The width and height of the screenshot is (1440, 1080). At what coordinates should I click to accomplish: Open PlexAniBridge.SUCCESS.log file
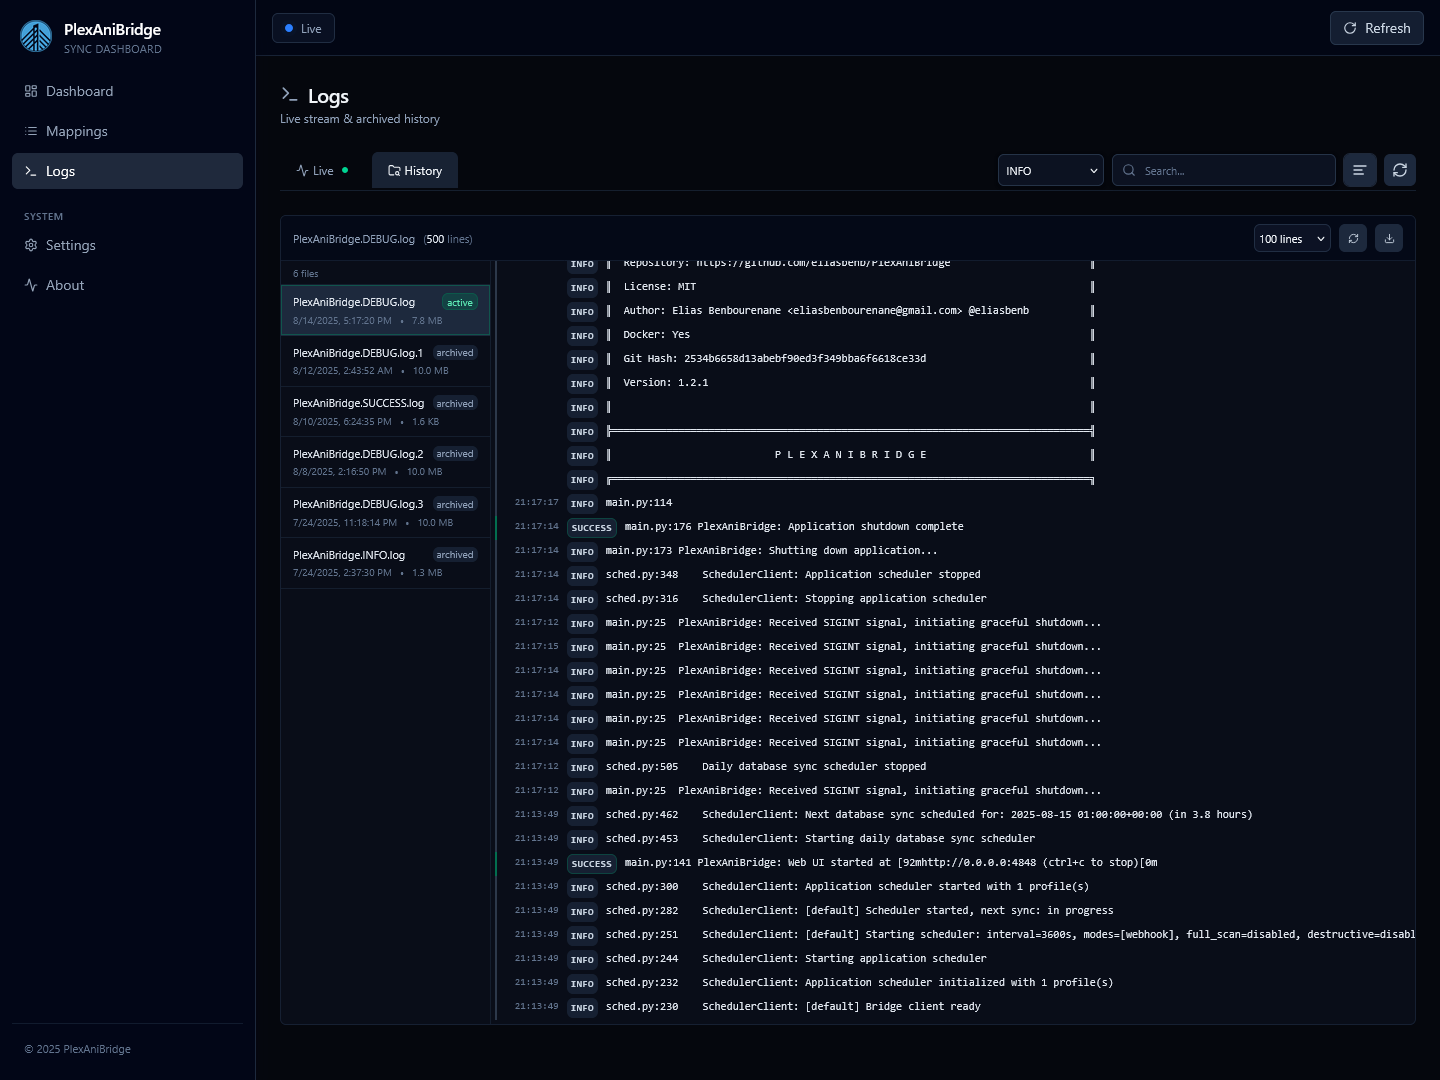[385, 412]
